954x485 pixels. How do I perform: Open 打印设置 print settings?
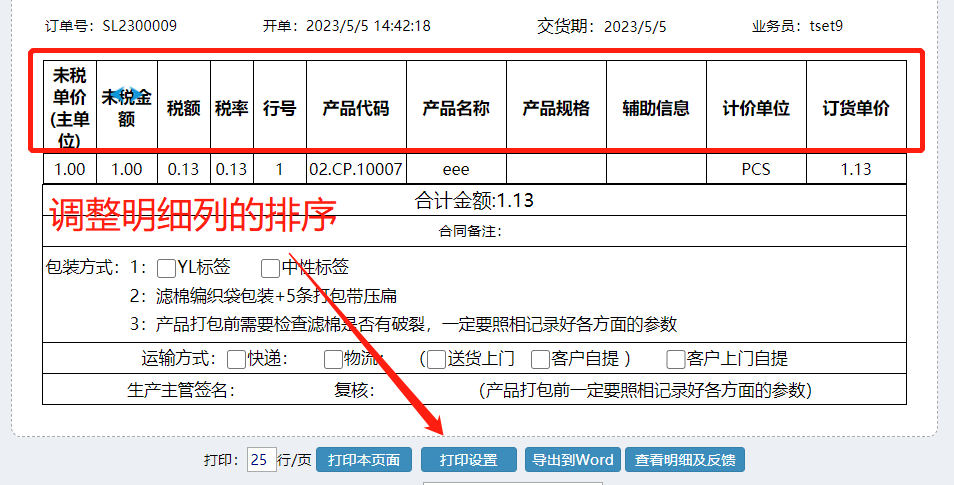pos(468,460)
